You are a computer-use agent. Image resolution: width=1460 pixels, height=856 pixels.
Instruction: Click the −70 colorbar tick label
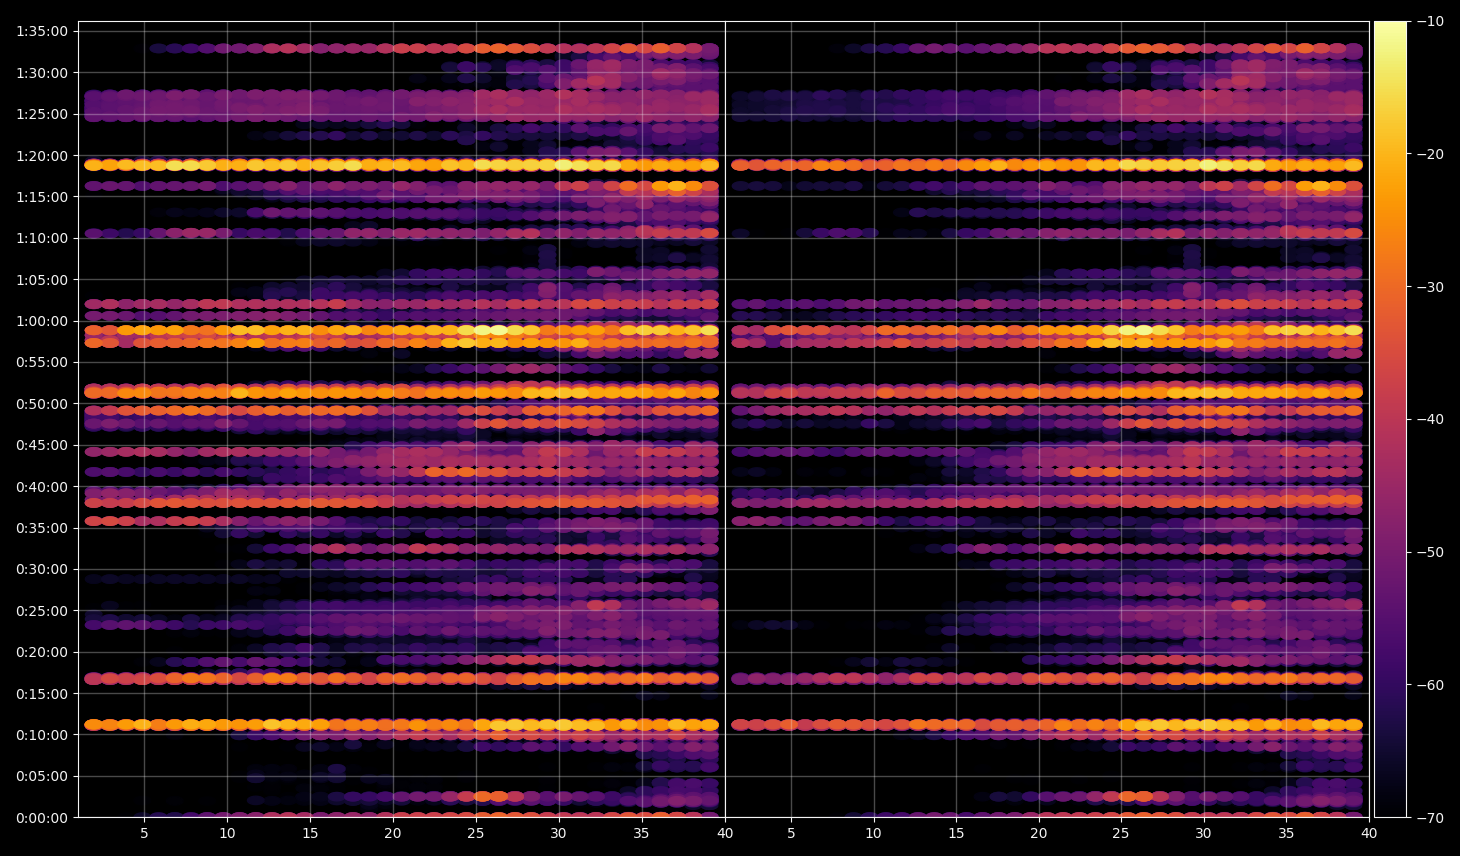(1430, 818)
